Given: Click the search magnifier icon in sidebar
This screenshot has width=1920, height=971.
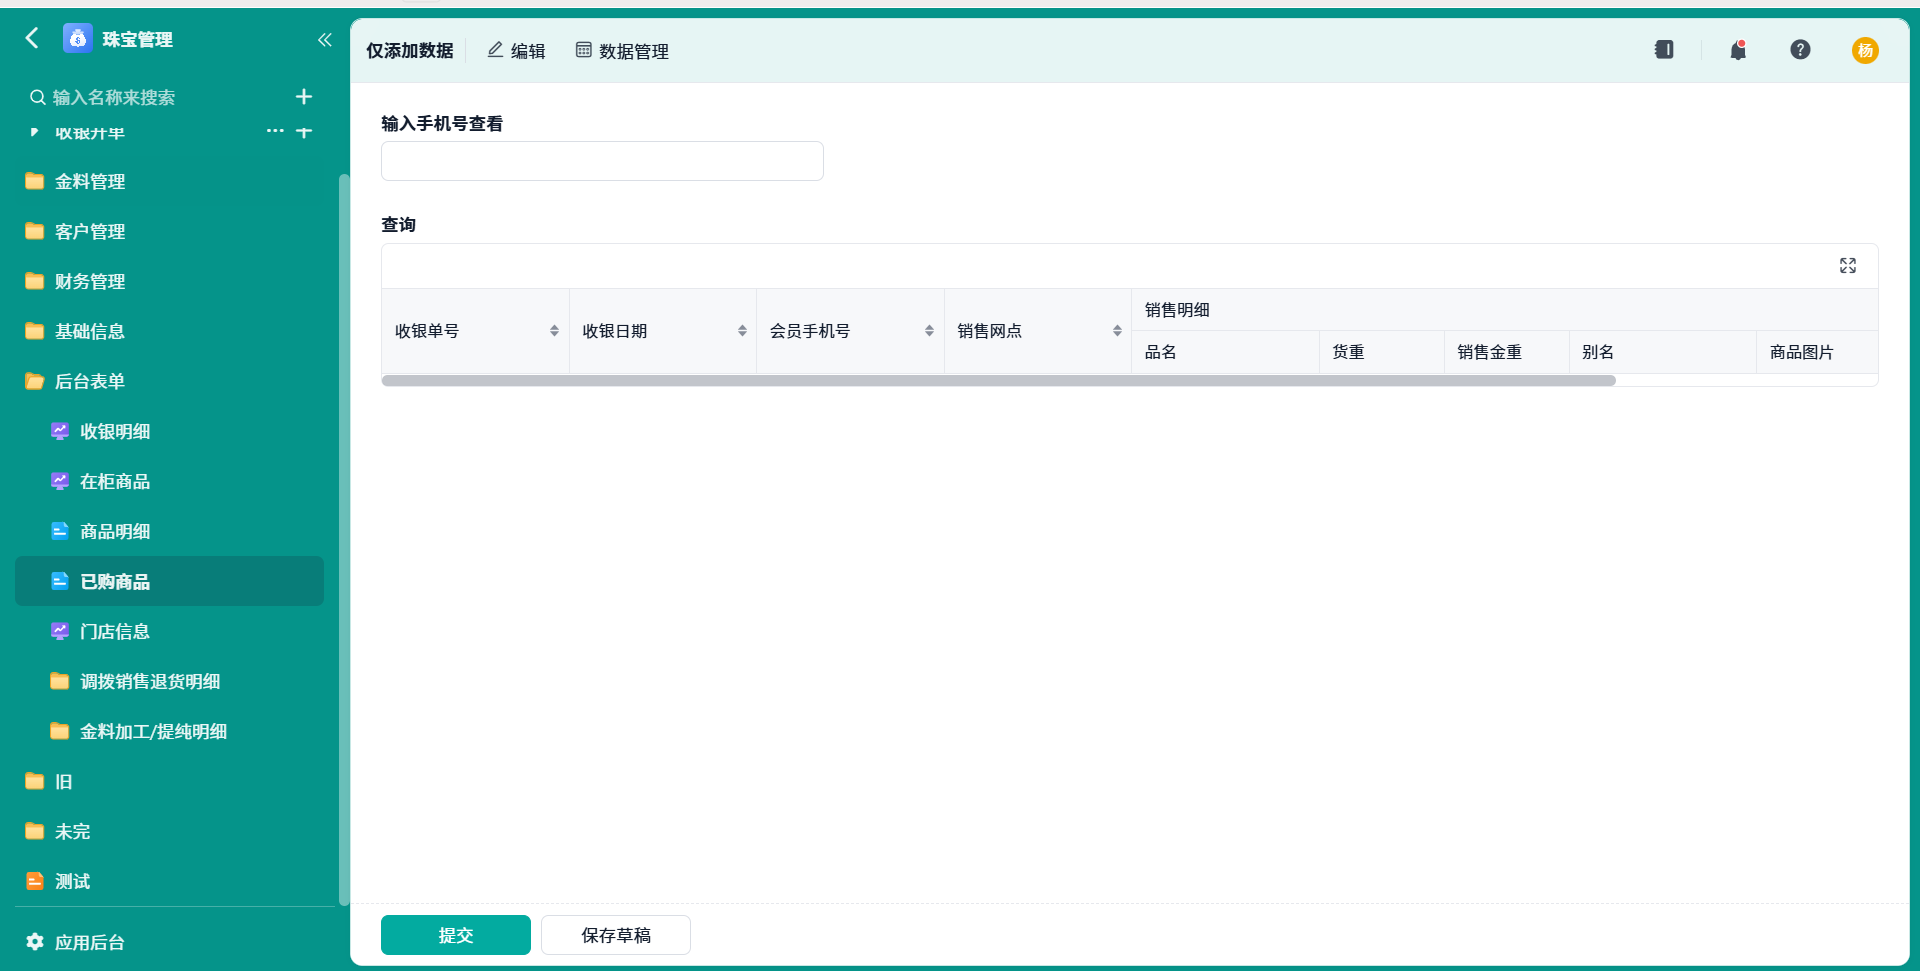Looking at the screenshot, I should (x=37, y=97).
